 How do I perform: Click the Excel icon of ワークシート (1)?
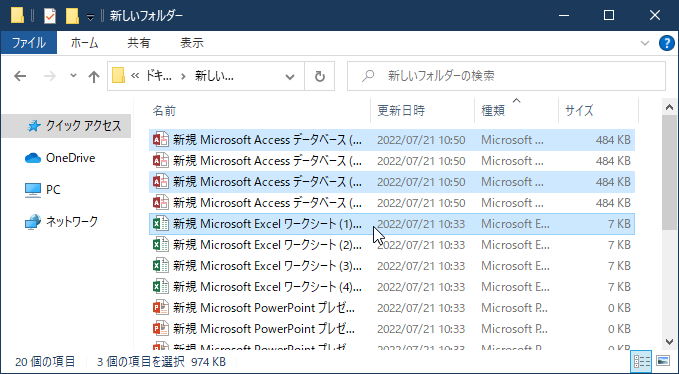pyautogui.click(x=160, y=224)
